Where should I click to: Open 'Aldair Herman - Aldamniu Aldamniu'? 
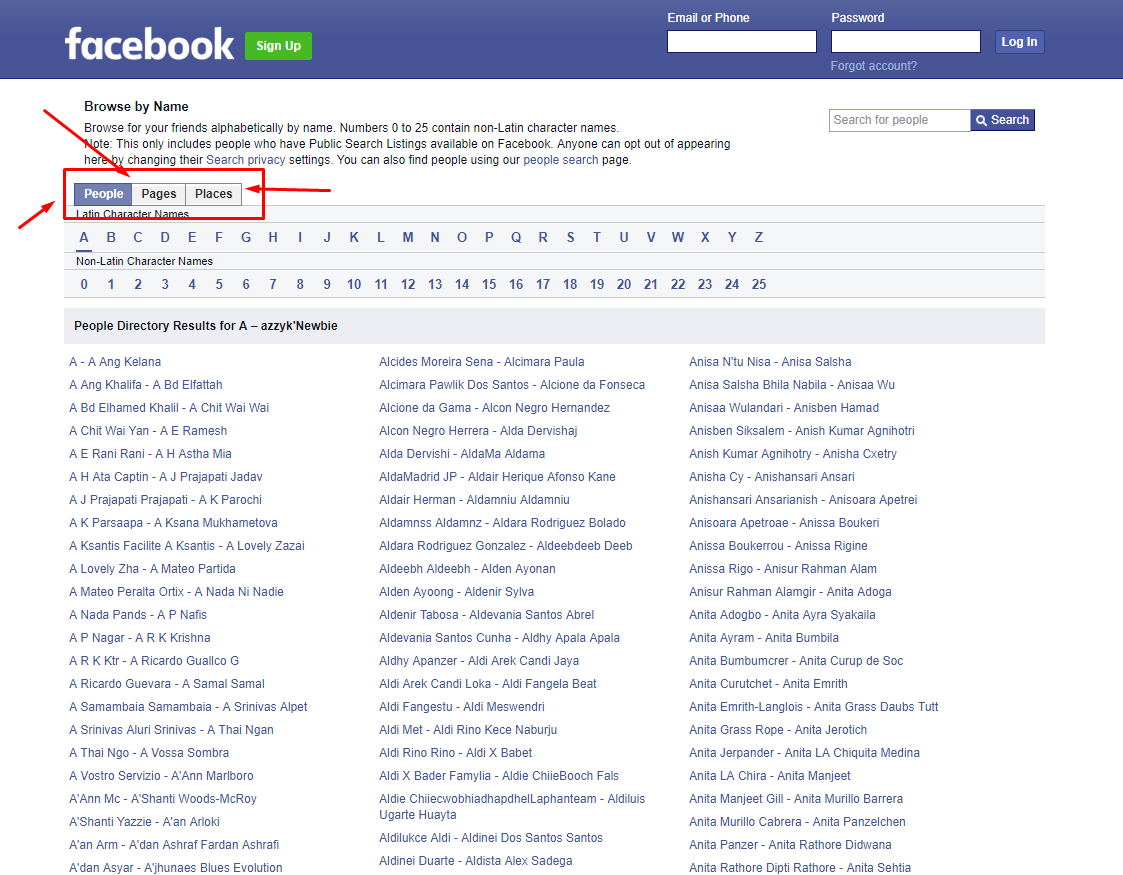click(474, 500)
